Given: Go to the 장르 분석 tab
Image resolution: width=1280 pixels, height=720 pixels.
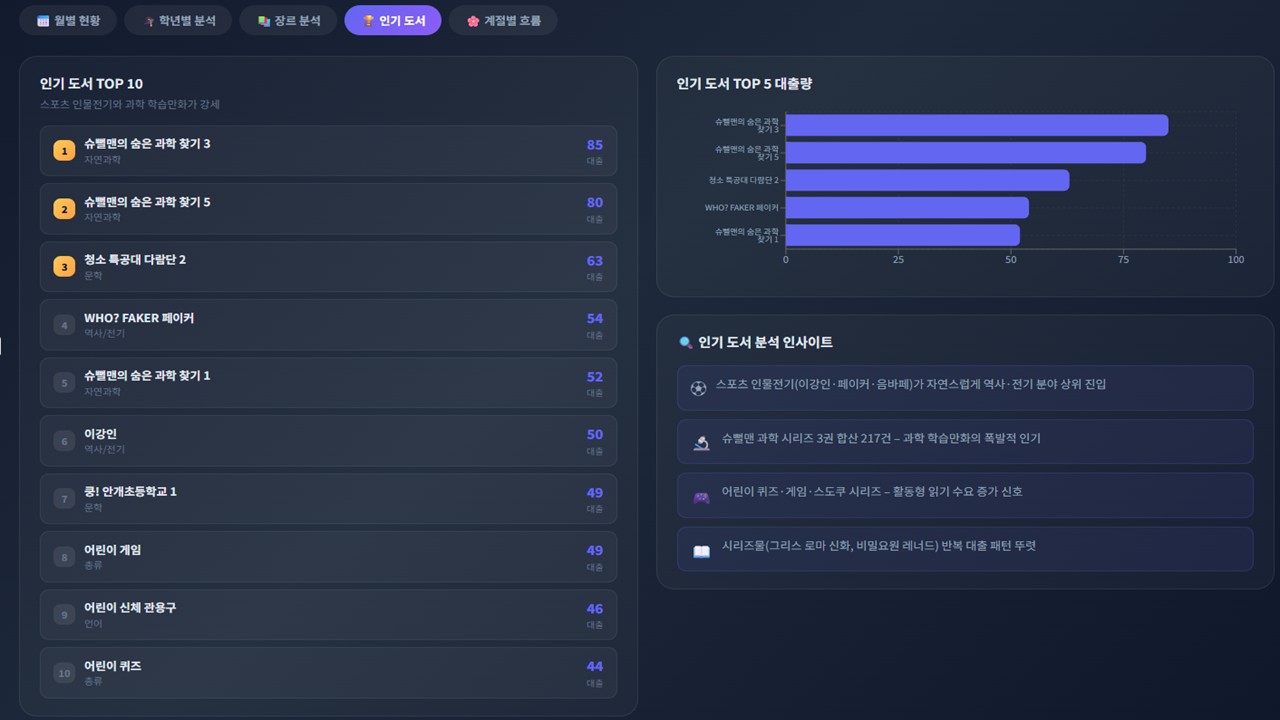Looking at the screenshot, I should click(288, 20).
